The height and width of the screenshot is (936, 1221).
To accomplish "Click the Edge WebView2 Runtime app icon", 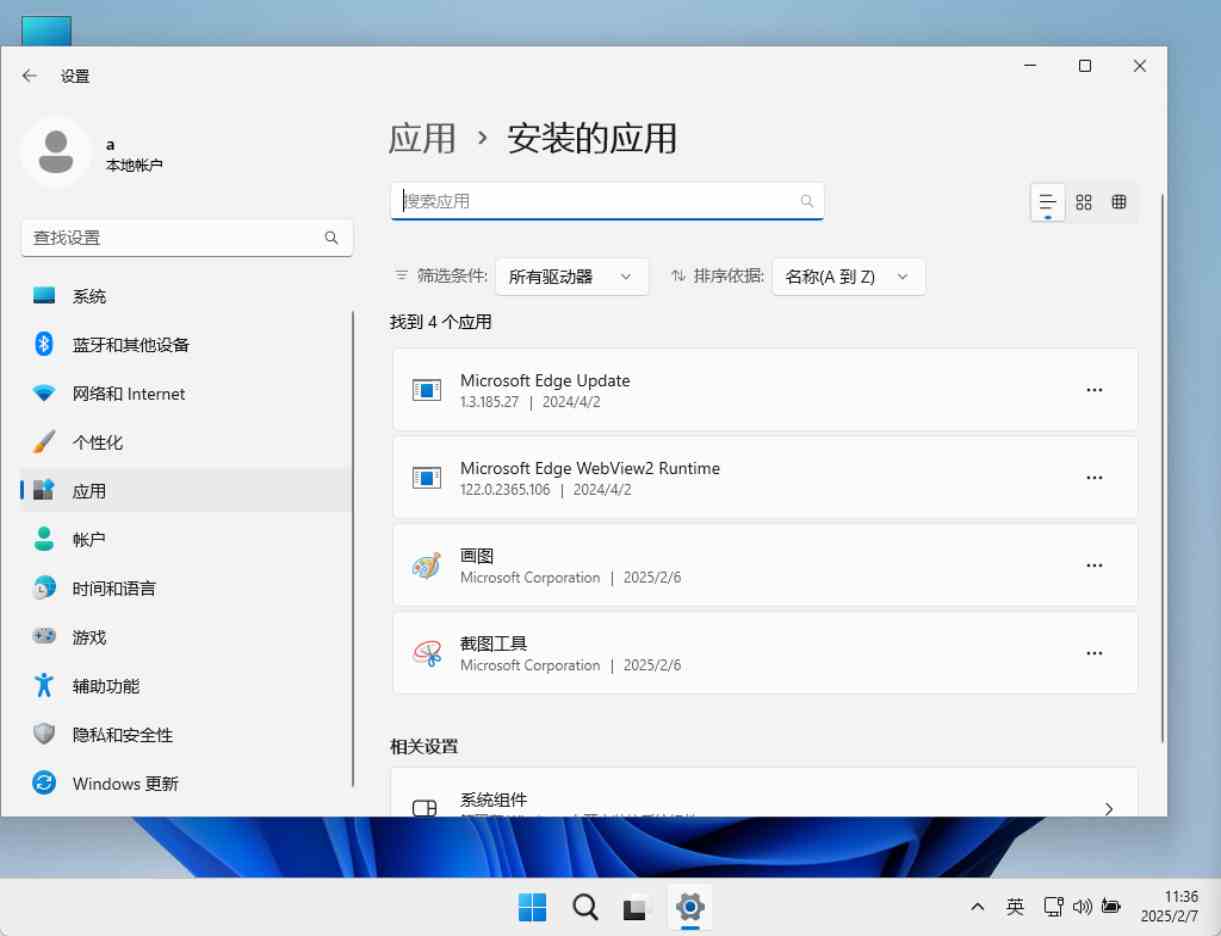I will click(427, 478).
